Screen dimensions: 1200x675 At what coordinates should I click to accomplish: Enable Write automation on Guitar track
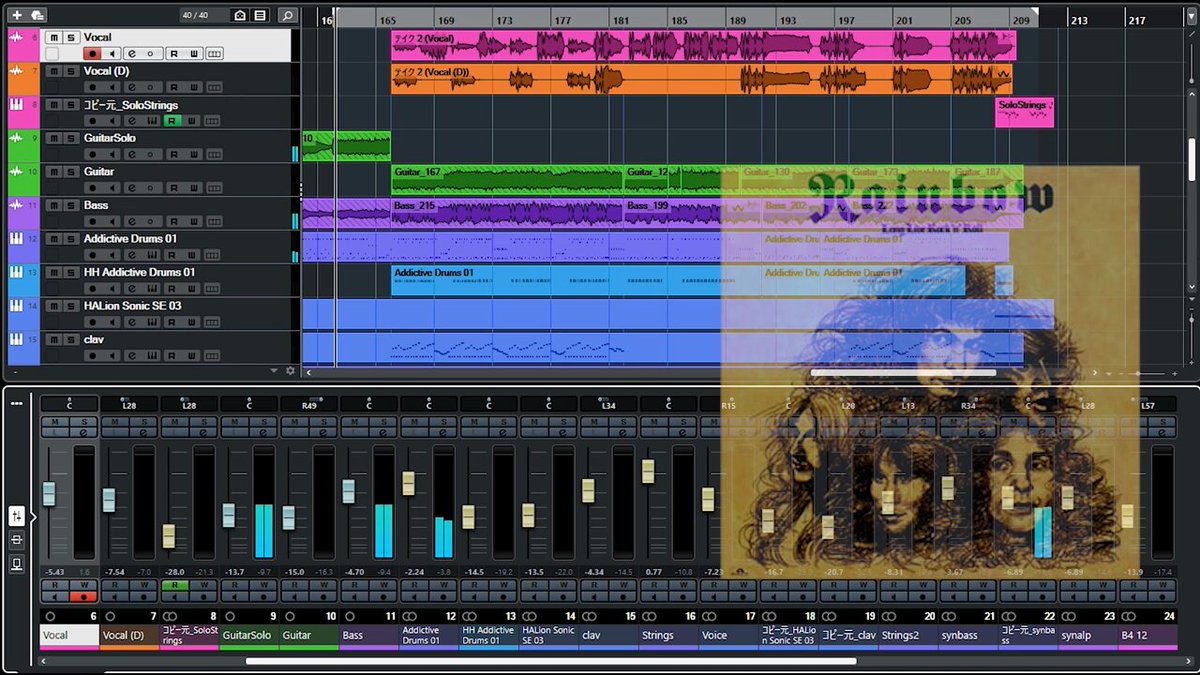193,188
